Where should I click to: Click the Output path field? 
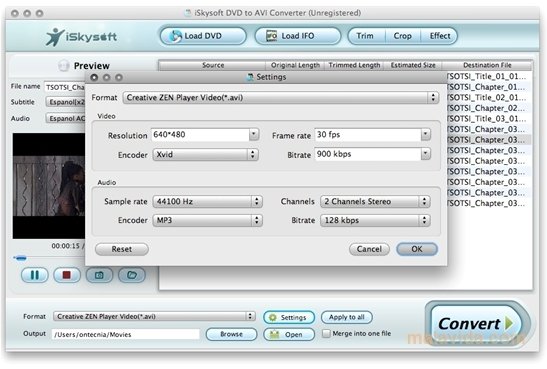[126, 334]
